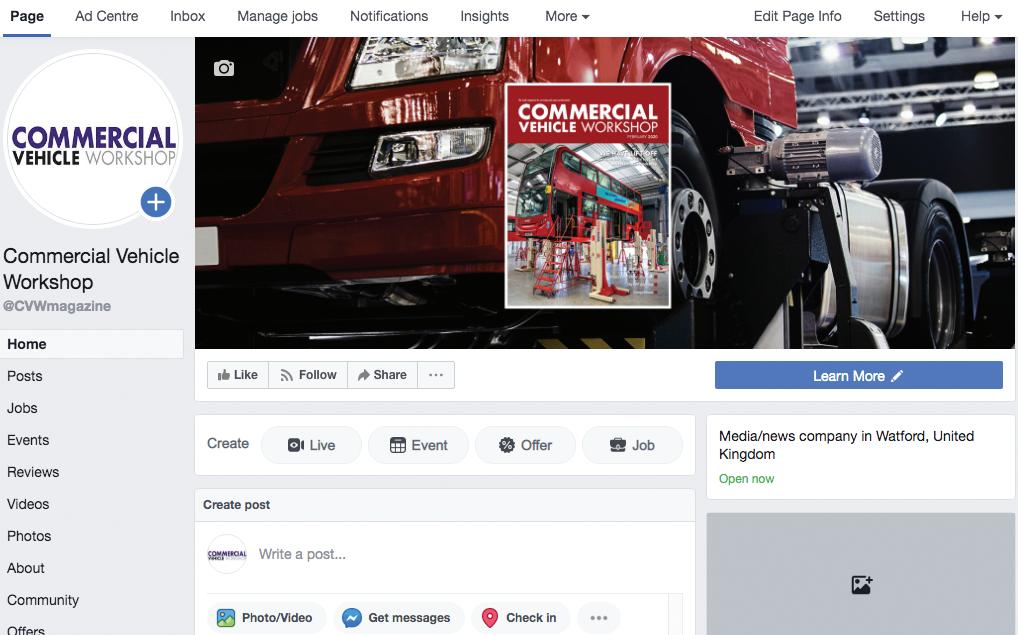The width and height of the screenshot is (1018, 635).
Task: Create a Job listing
Action: coord(632,445)
